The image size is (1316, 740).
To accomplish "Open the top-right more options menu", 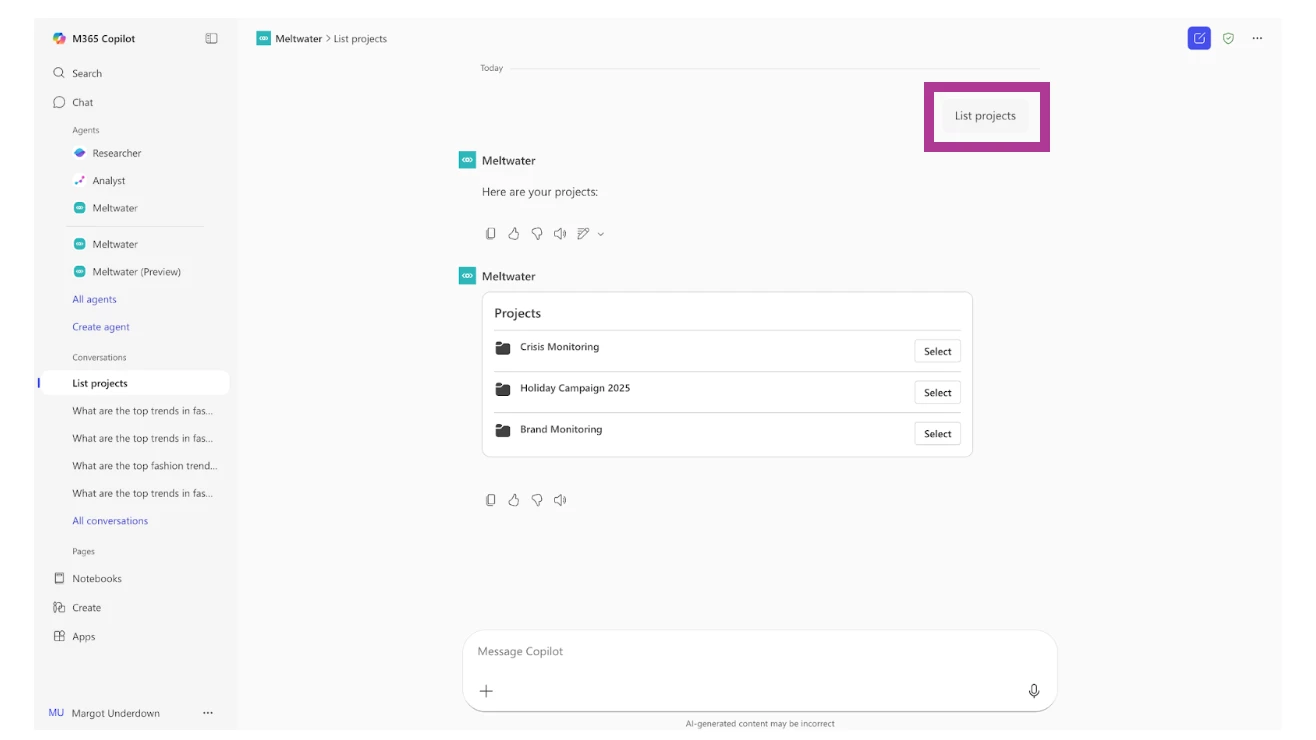I will [1257, 38].
